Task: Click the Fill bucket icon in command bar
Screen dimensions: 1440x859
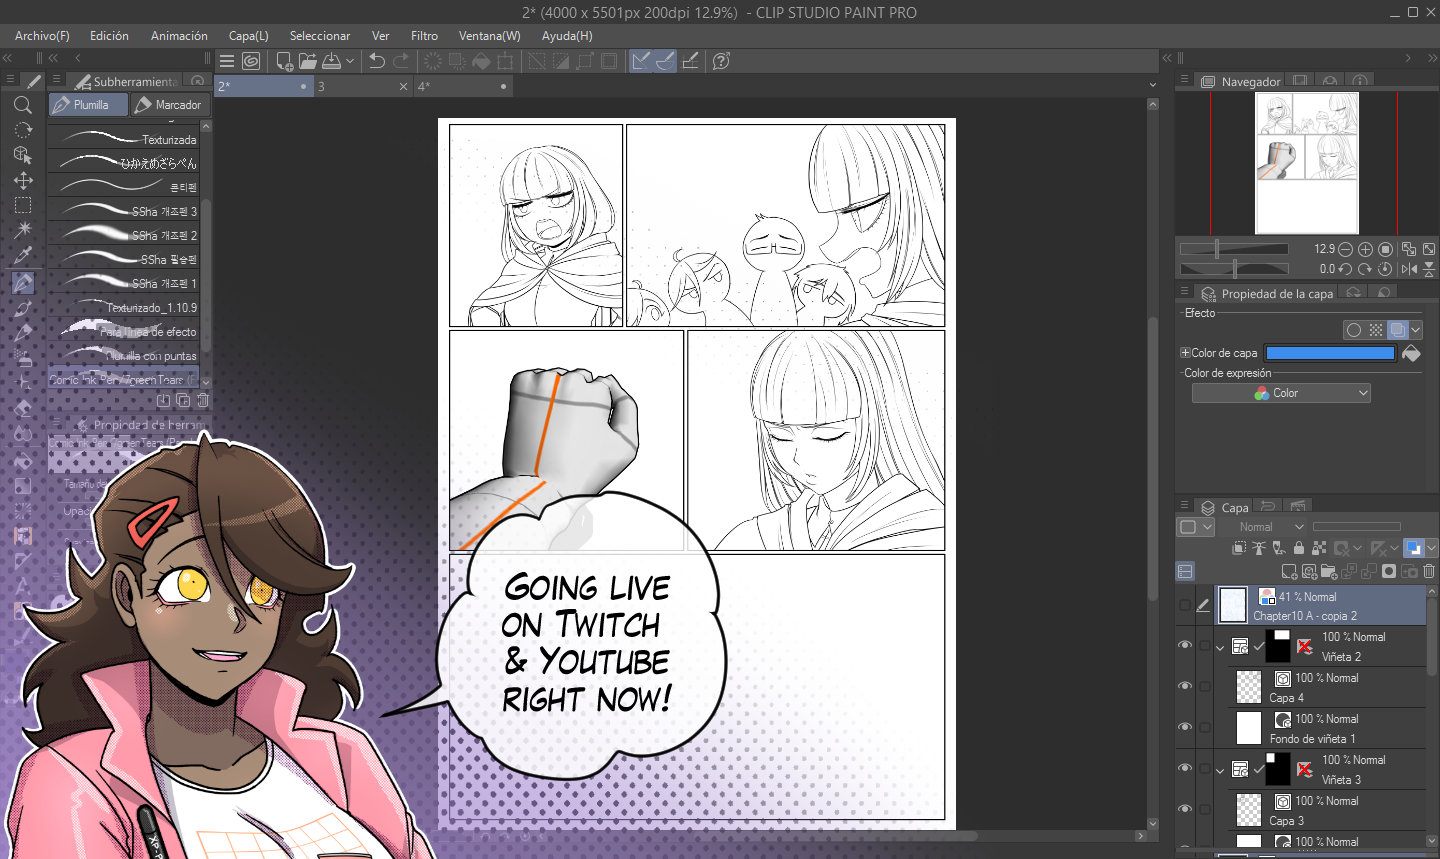Action: point(481,61)
